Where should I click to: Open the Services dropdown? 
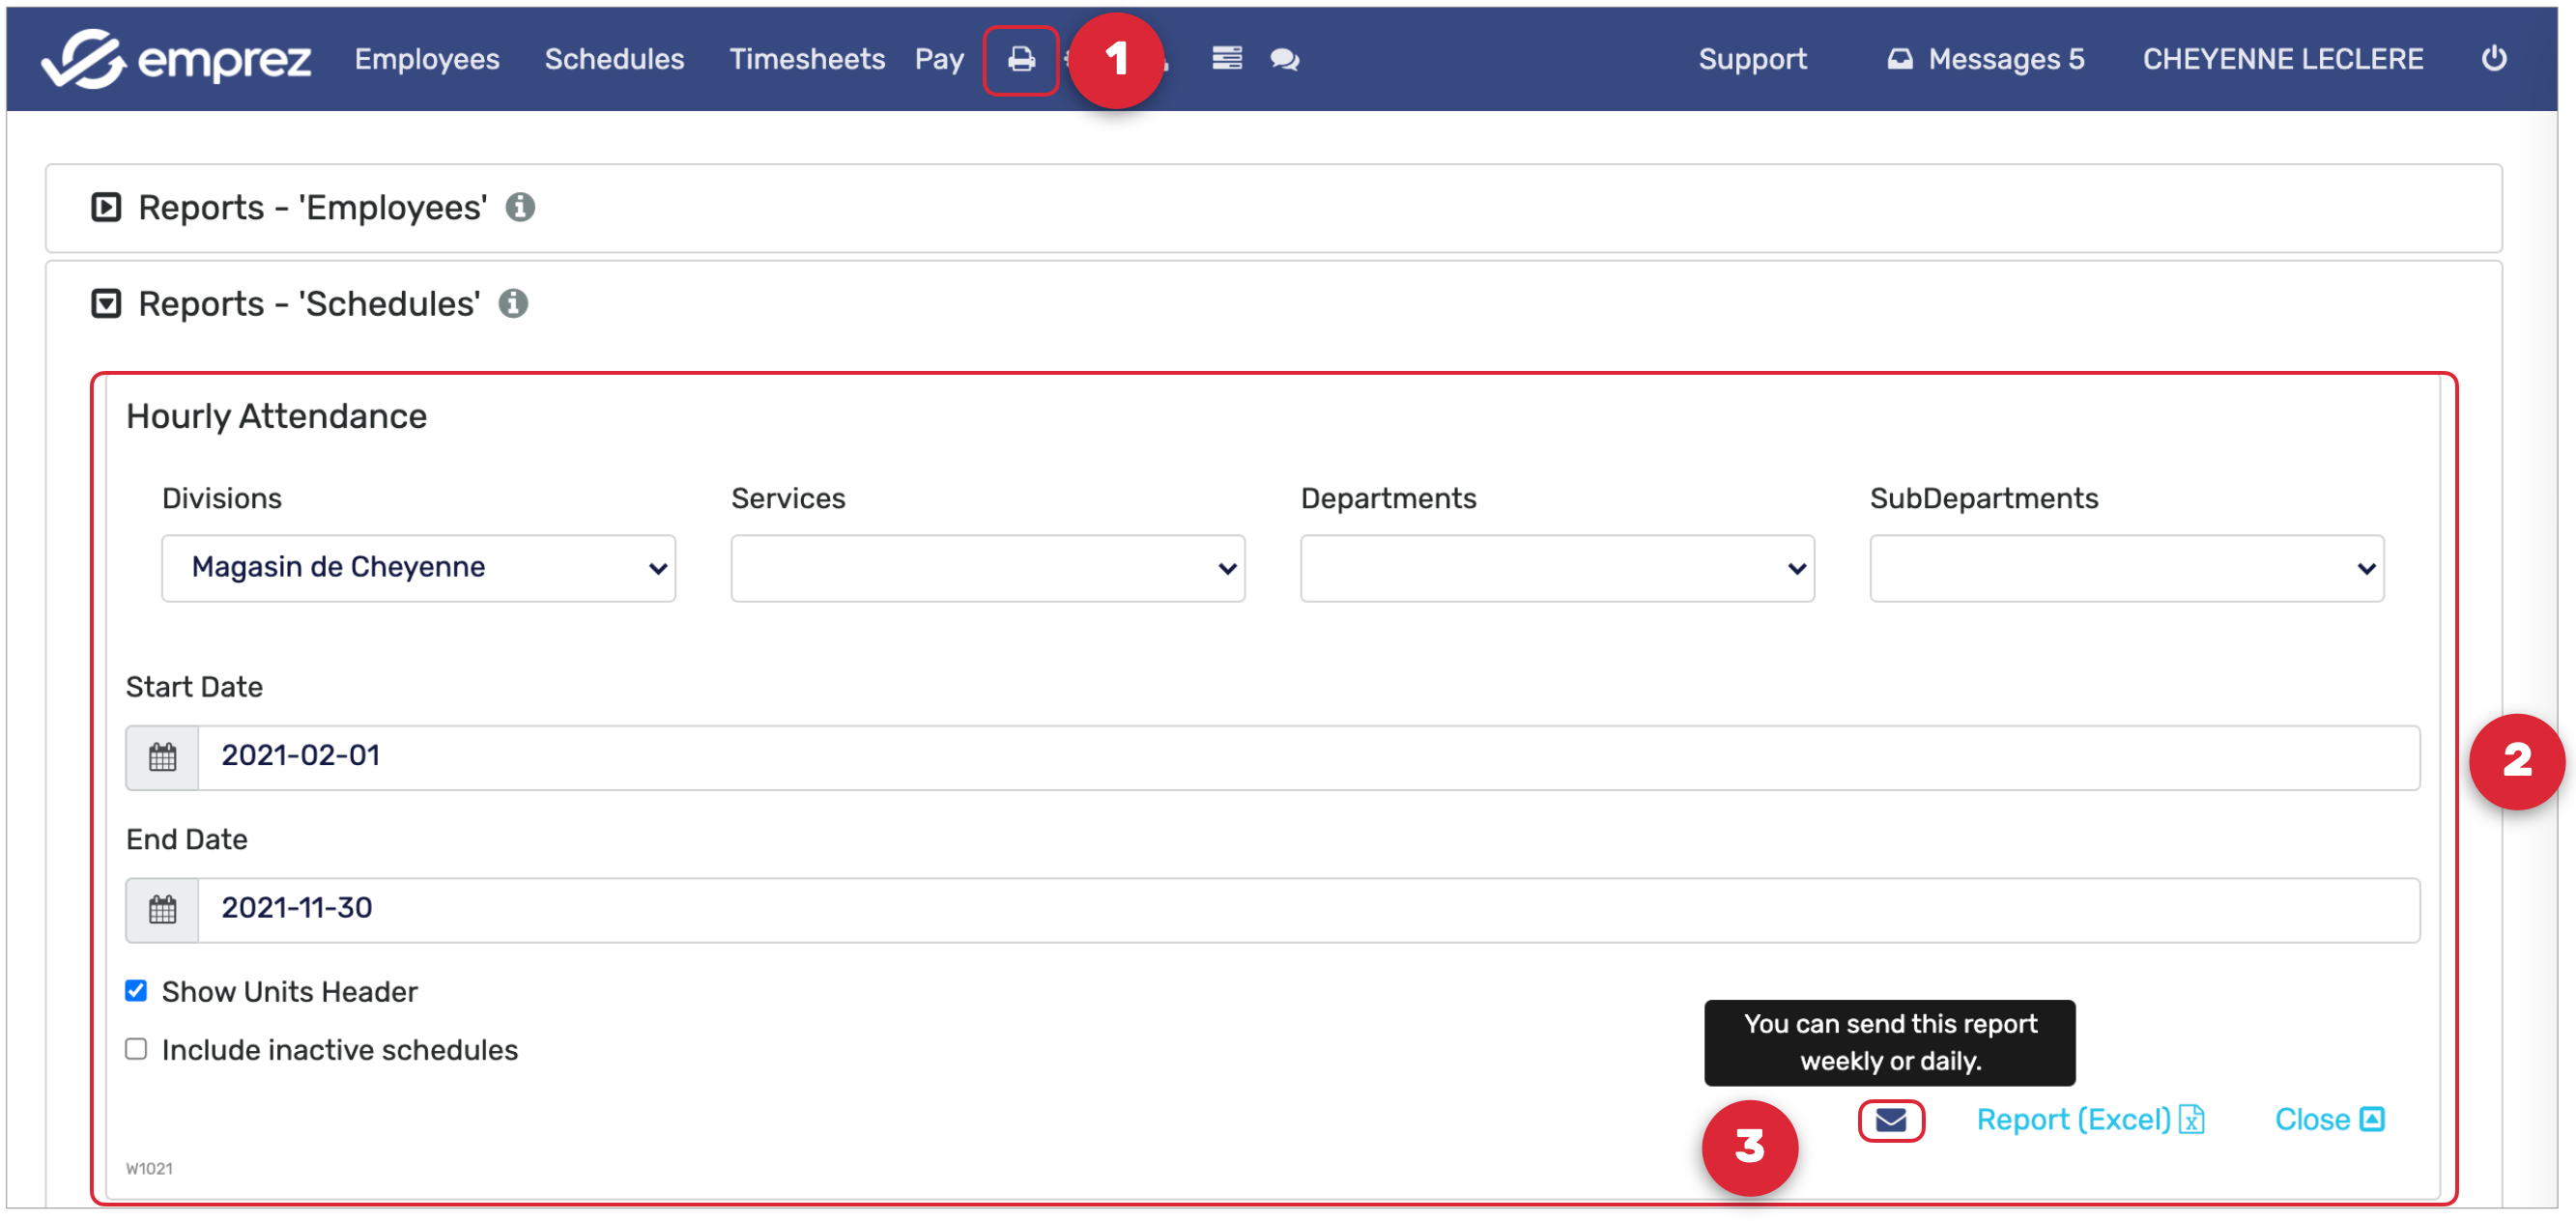pos(987,568)
